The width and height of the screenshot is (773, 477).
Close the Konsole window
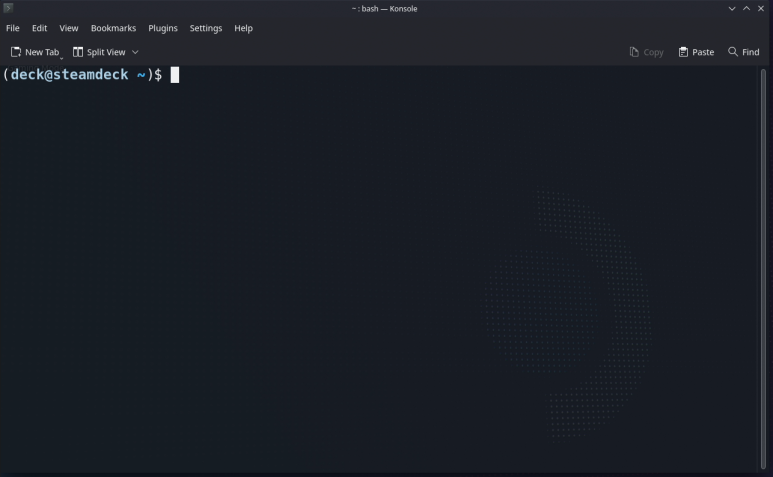[761, 8]
